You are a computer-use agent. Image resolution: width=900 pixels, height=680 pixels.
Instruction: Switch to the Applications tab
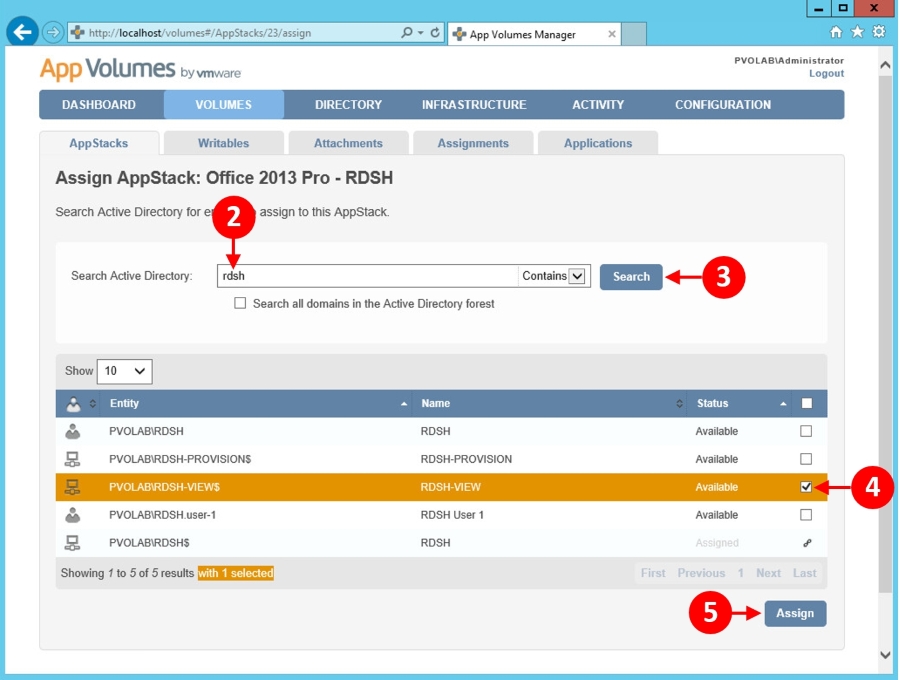coord(598,143)
